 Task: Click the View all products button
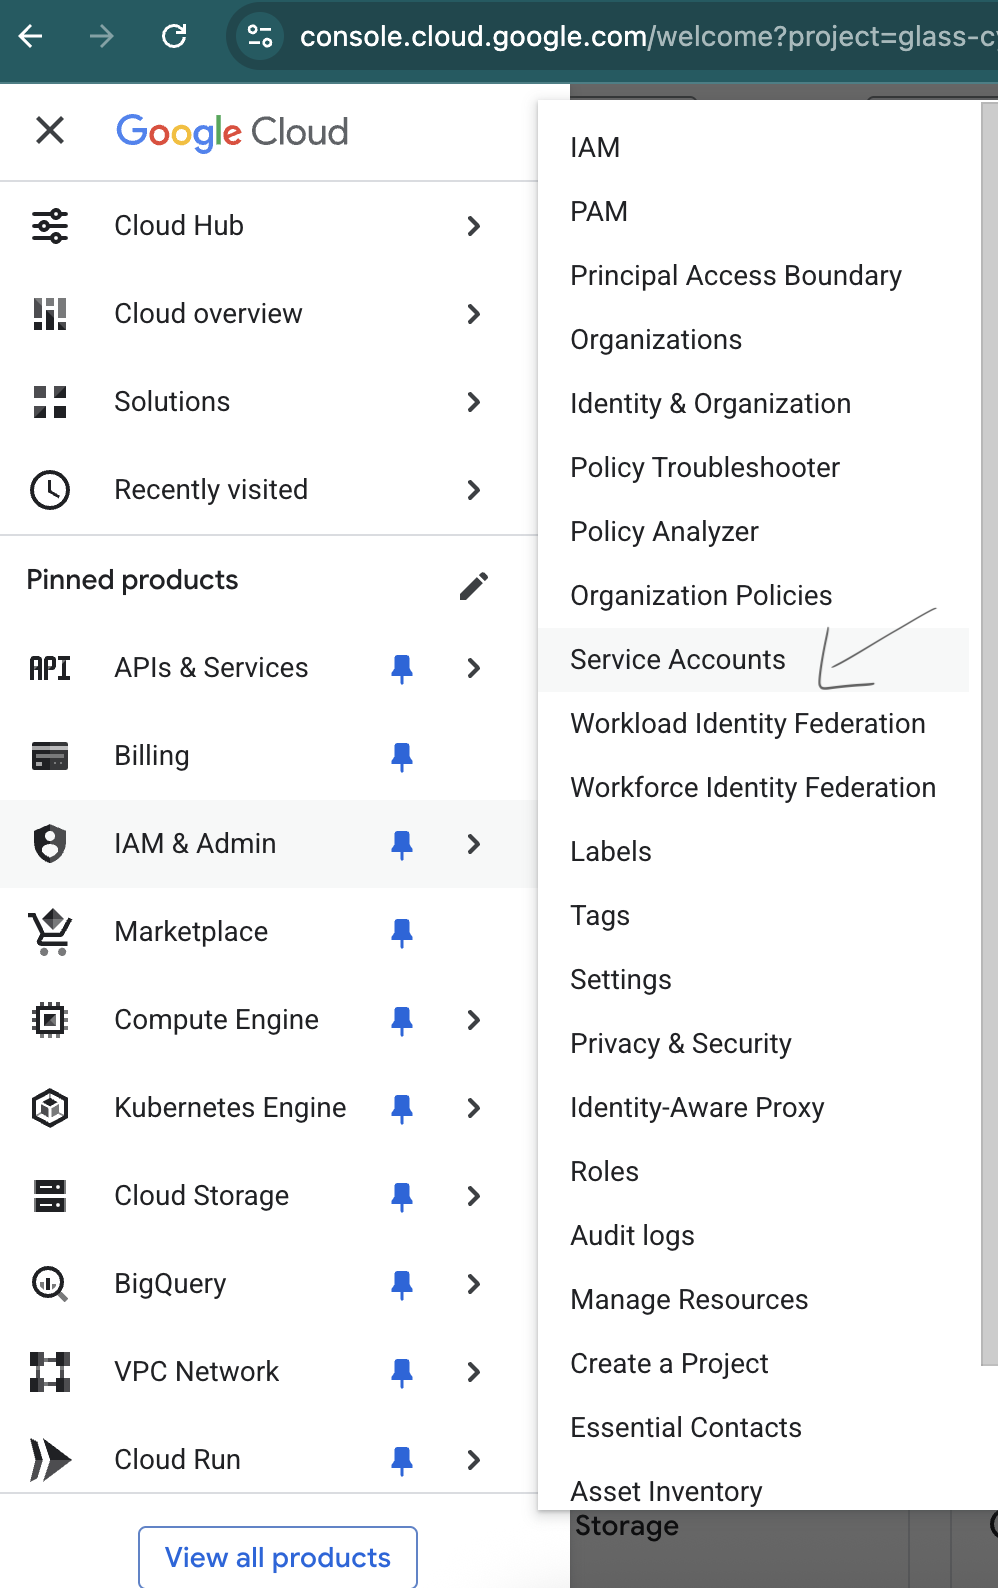(x=278, y=1557)
